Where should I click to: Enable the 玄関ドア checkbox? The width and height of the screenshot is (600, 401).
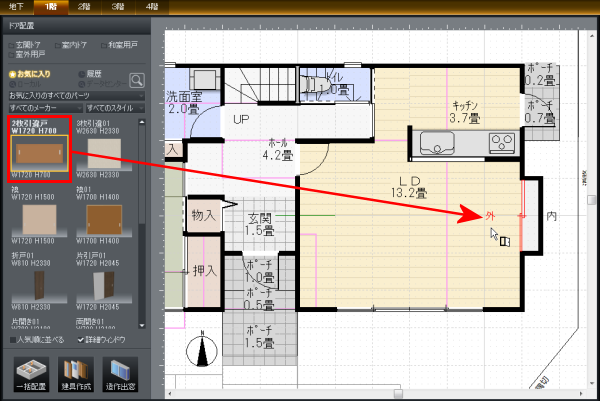click(x=10, y=45)
